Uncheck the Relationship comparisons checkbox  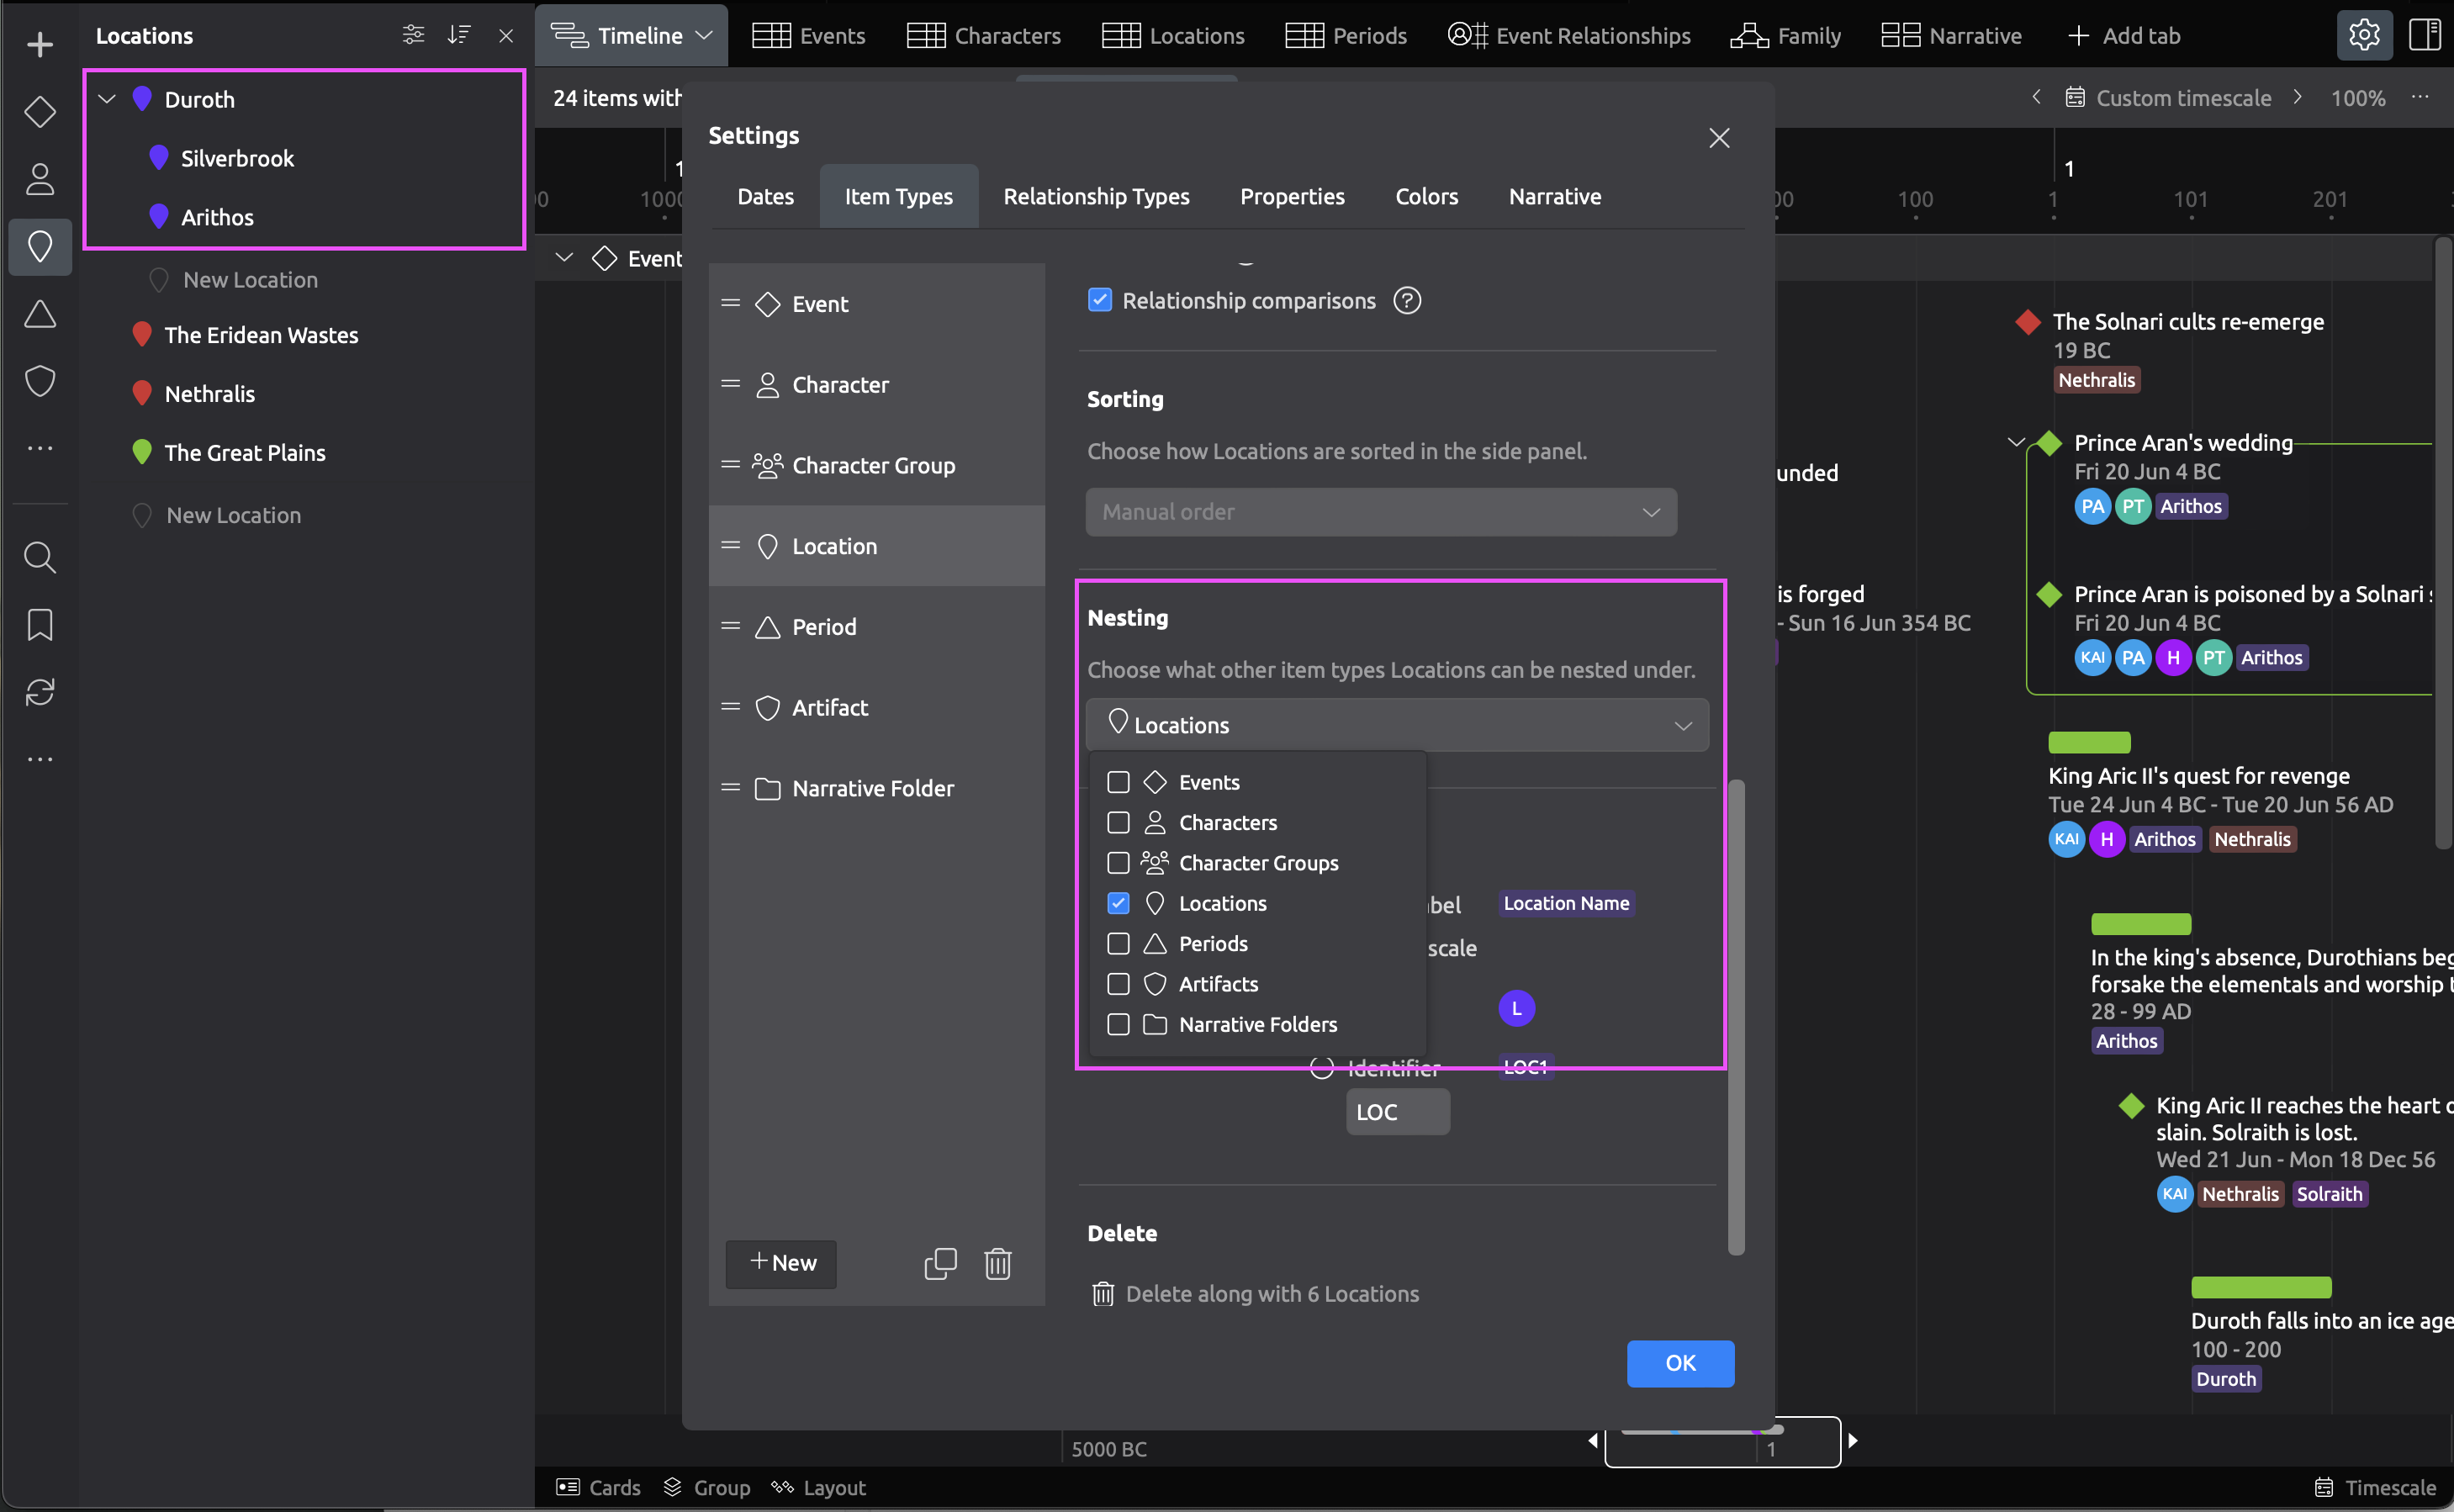coord(1099,300)
